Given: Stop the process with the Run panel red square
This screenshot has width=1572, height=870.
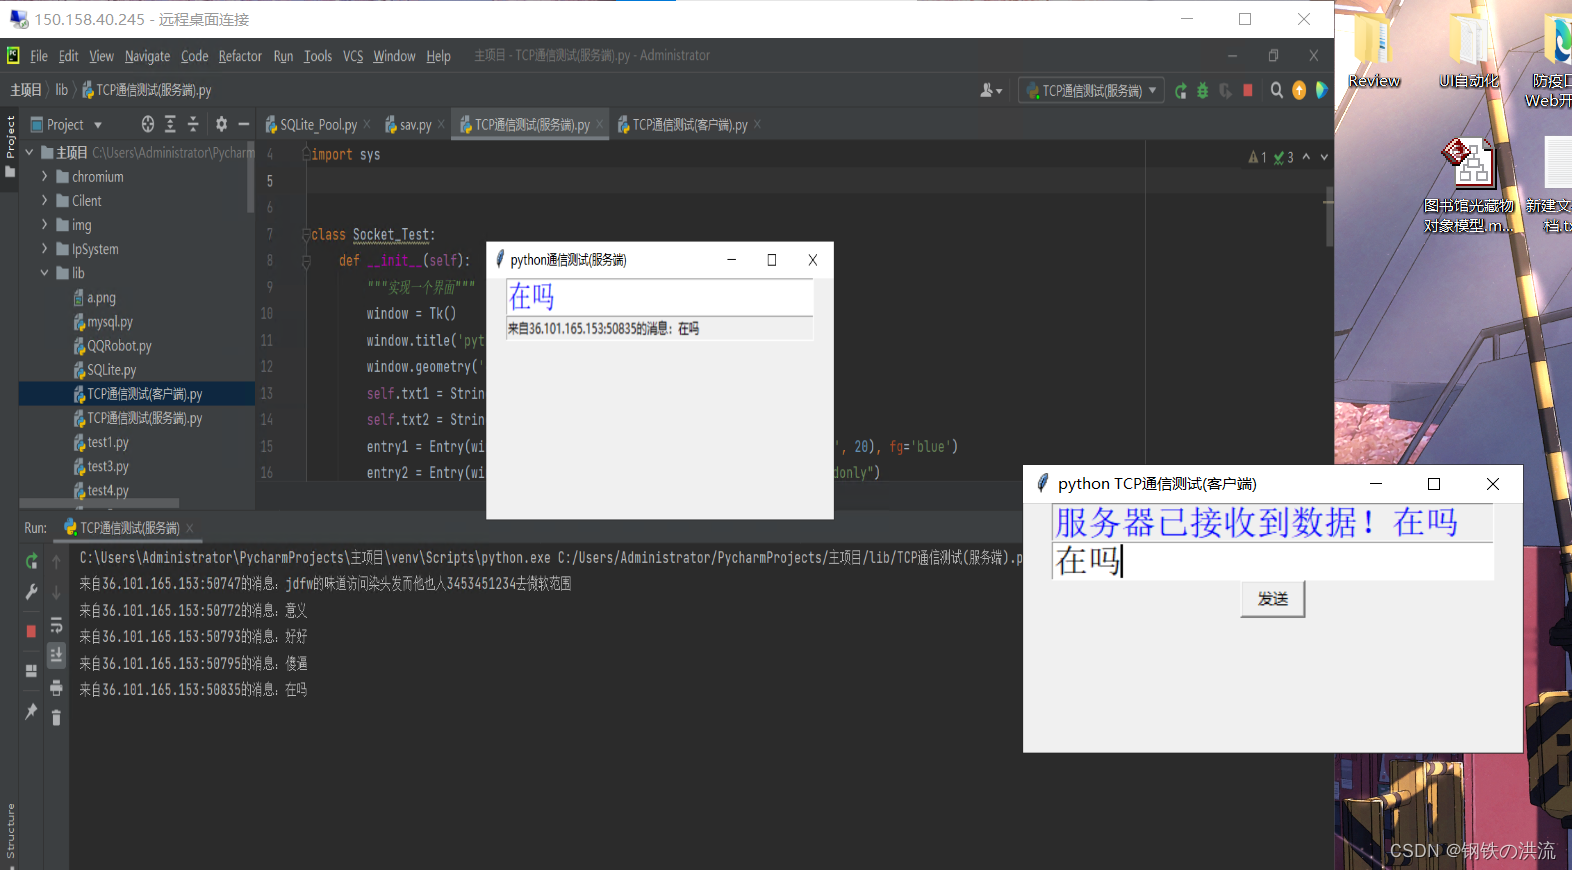Looking at the screenshot, I should tap(31, 631).
